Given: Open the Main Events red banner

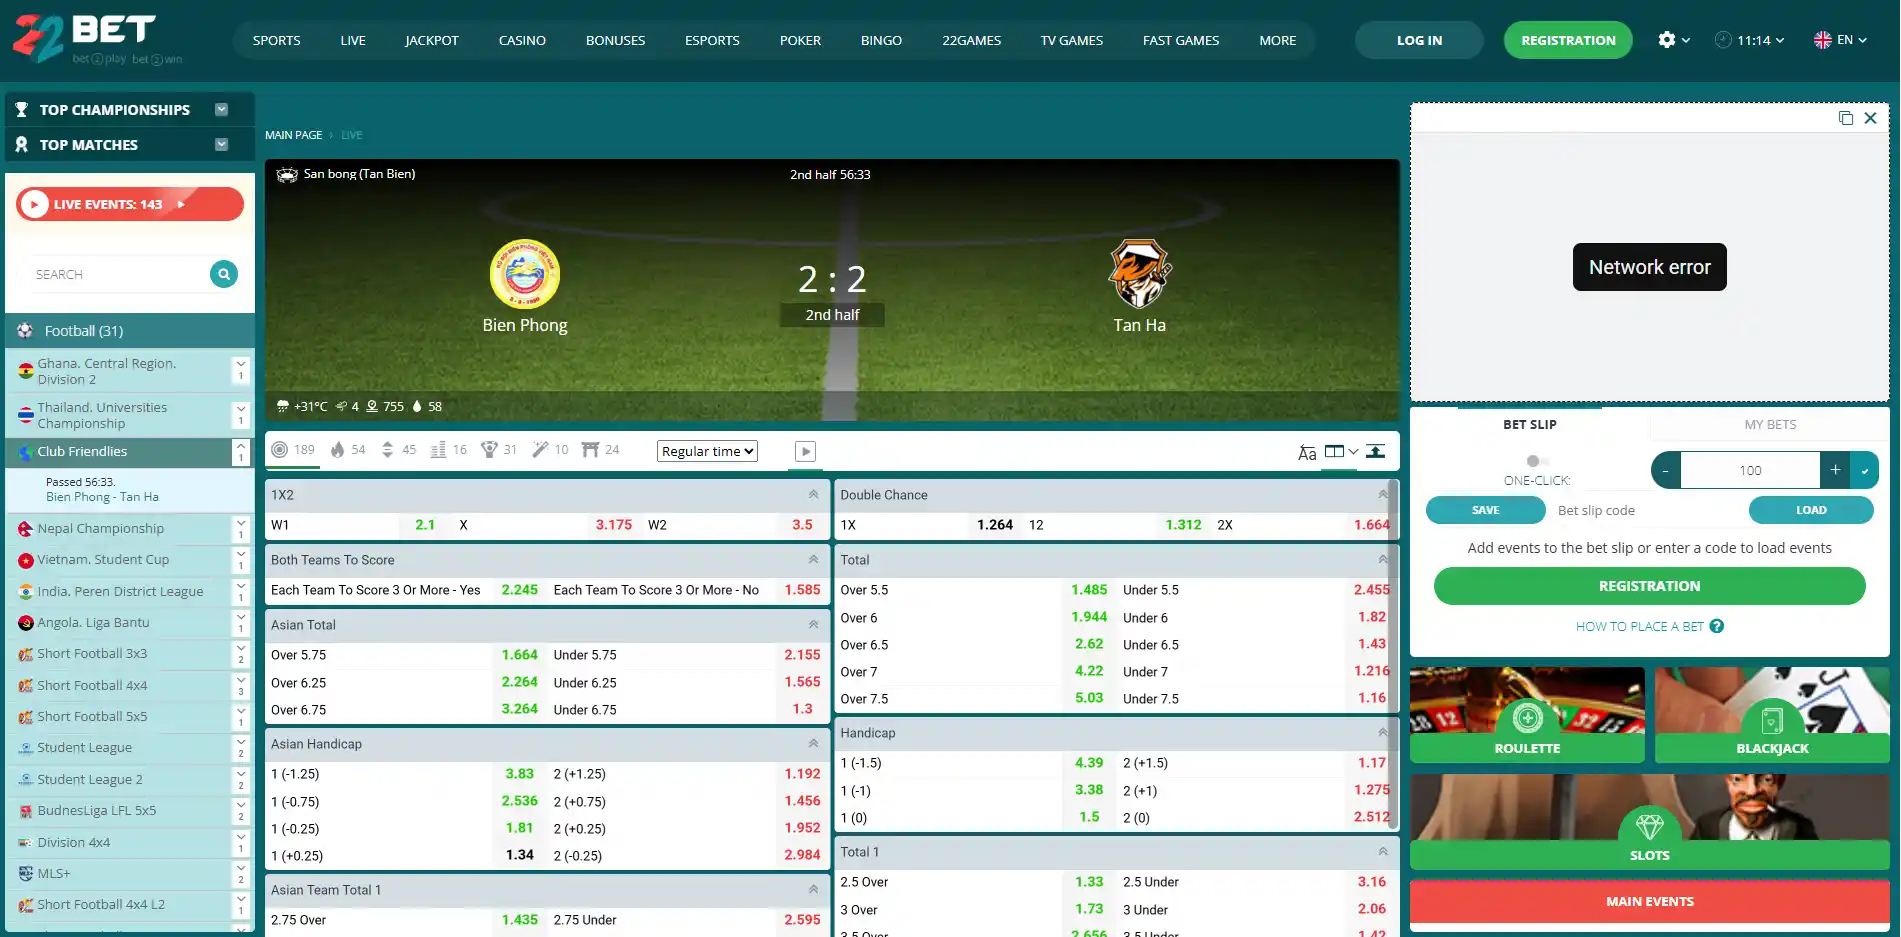Looking at the screenshot, I should click(1650, 902).
